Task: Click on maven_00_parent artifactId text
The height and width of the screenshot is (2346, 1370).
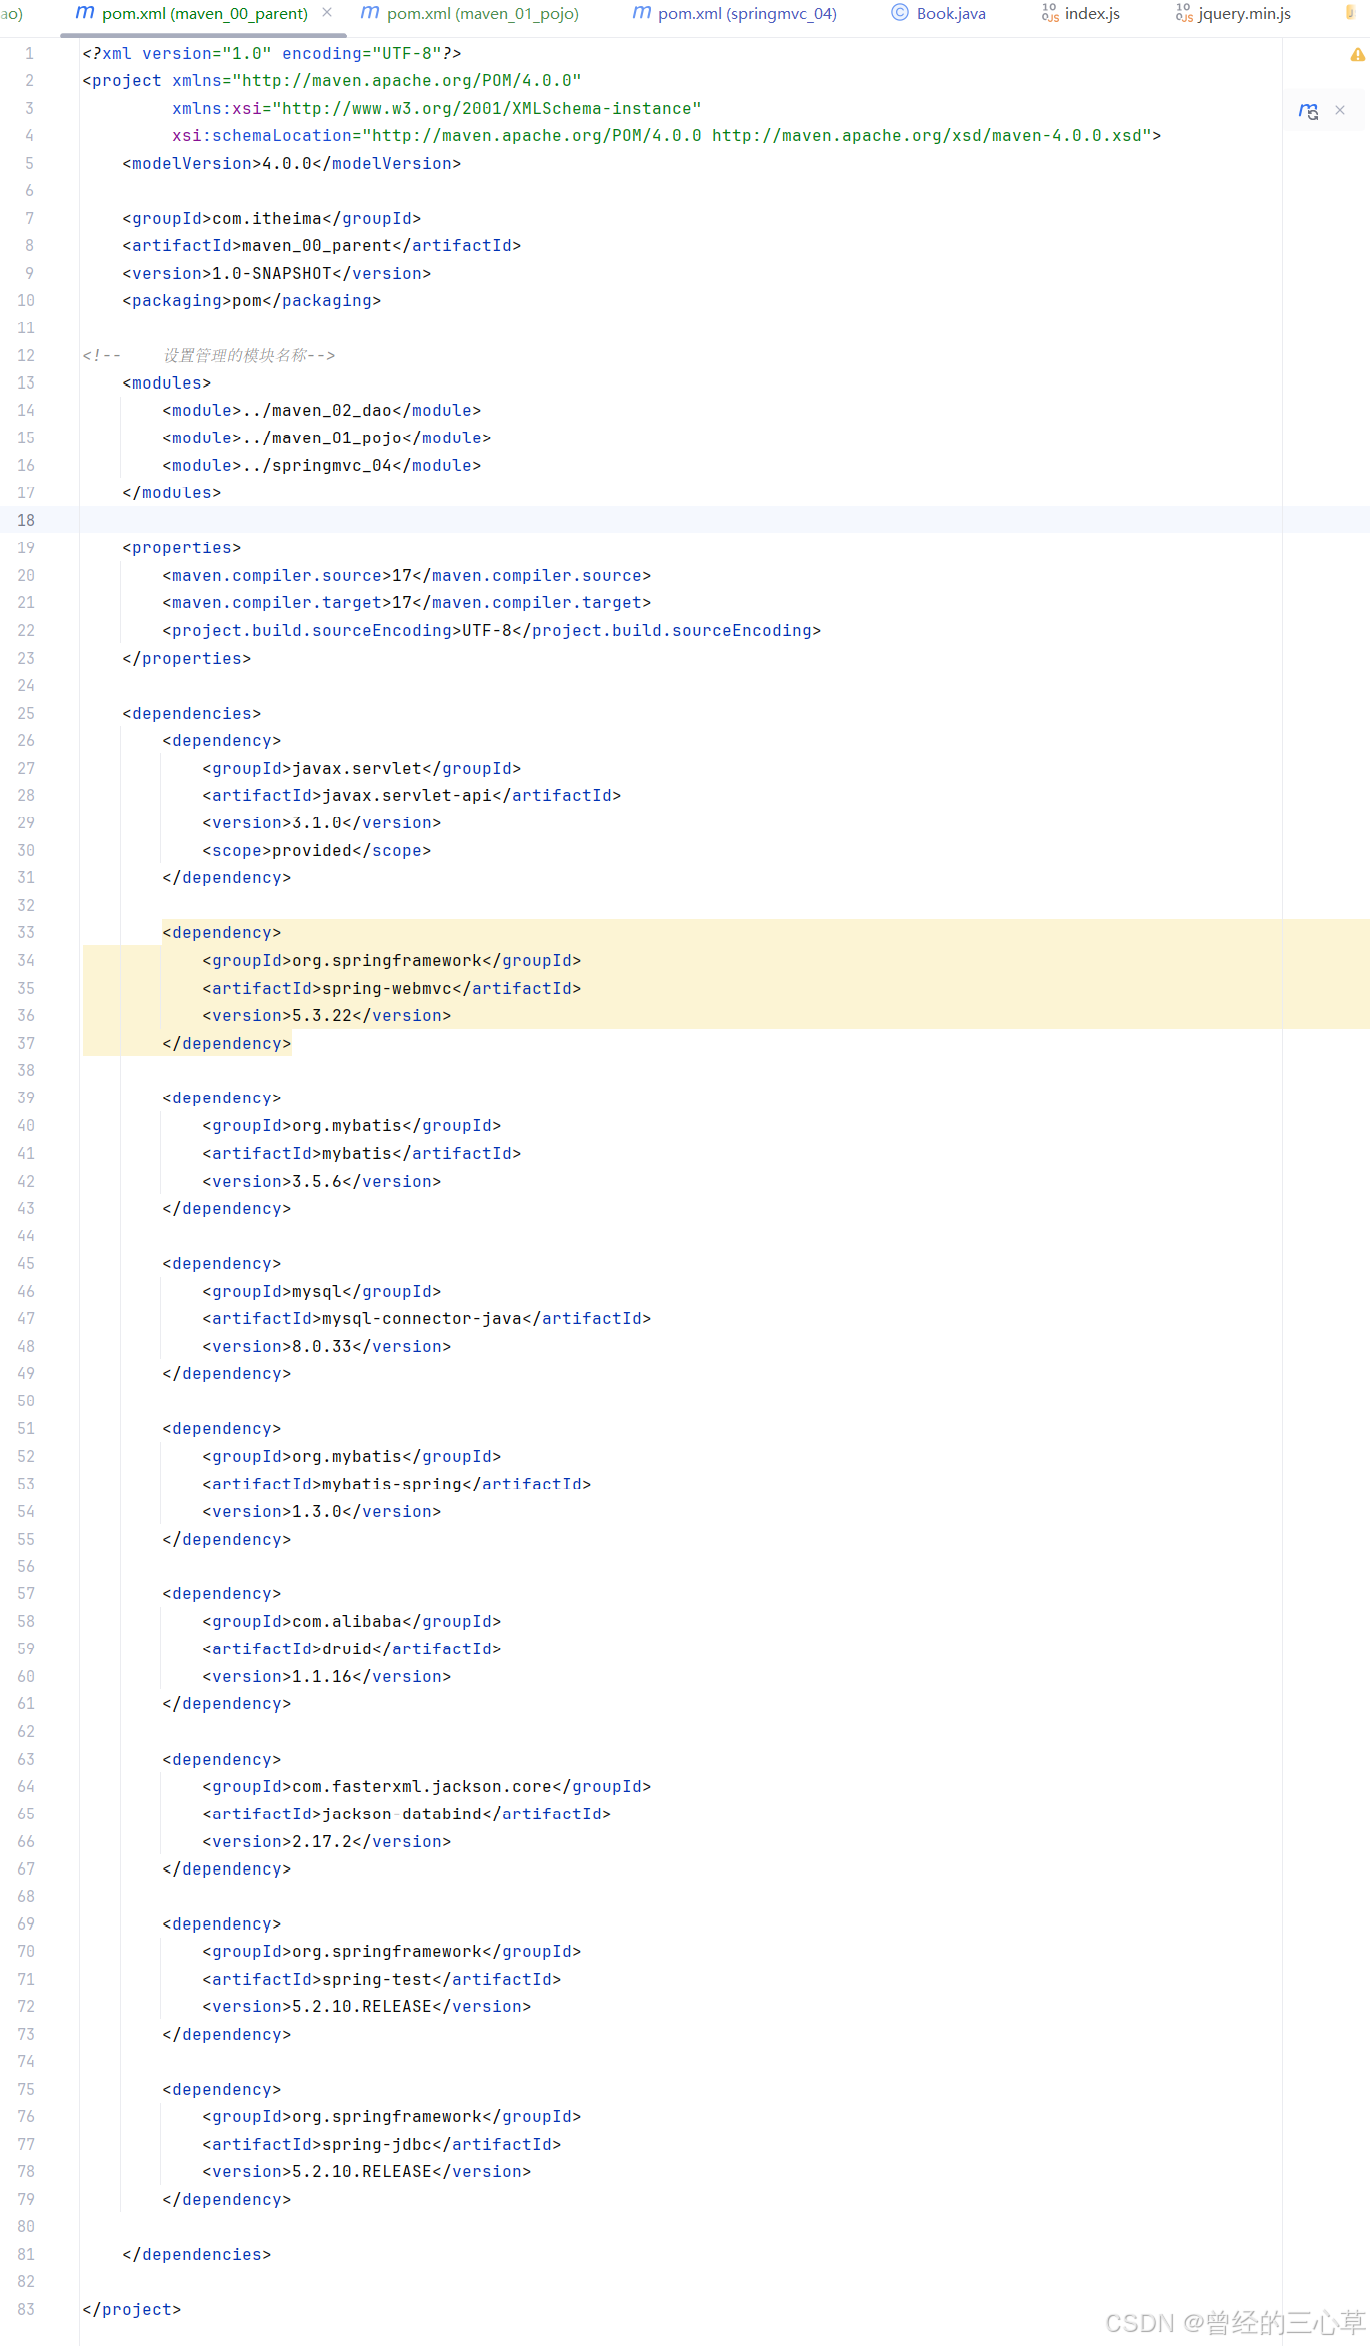Action: point(317,245)
